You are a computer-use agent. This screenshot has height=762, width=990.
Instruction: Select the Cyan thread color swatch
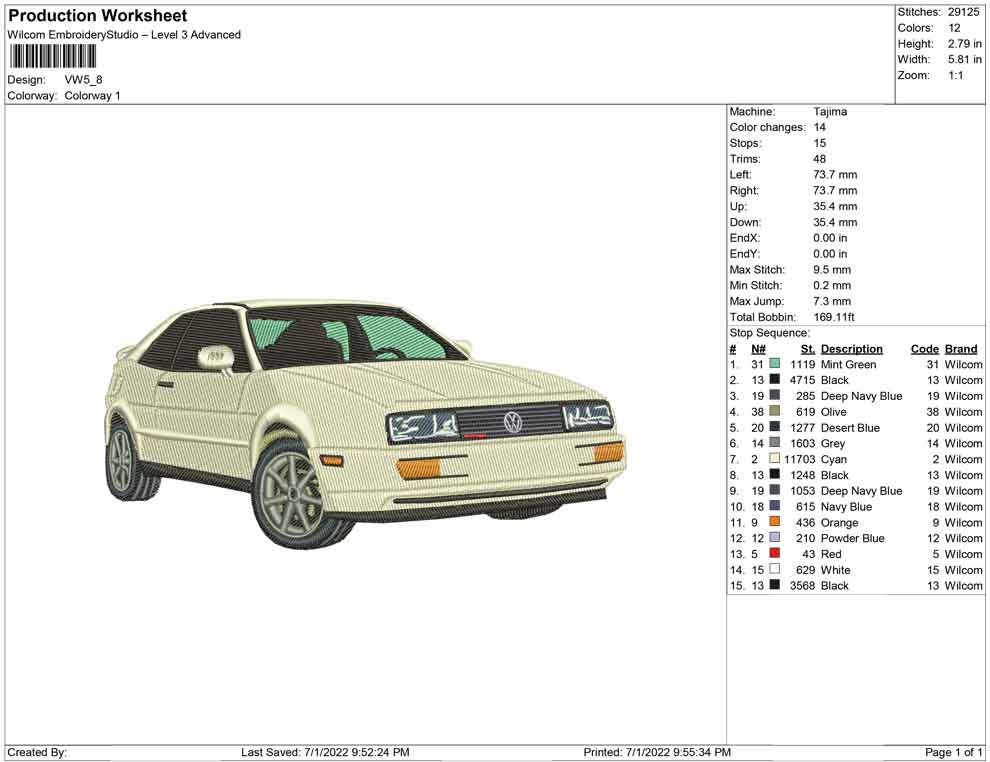(x=774, y=460)
